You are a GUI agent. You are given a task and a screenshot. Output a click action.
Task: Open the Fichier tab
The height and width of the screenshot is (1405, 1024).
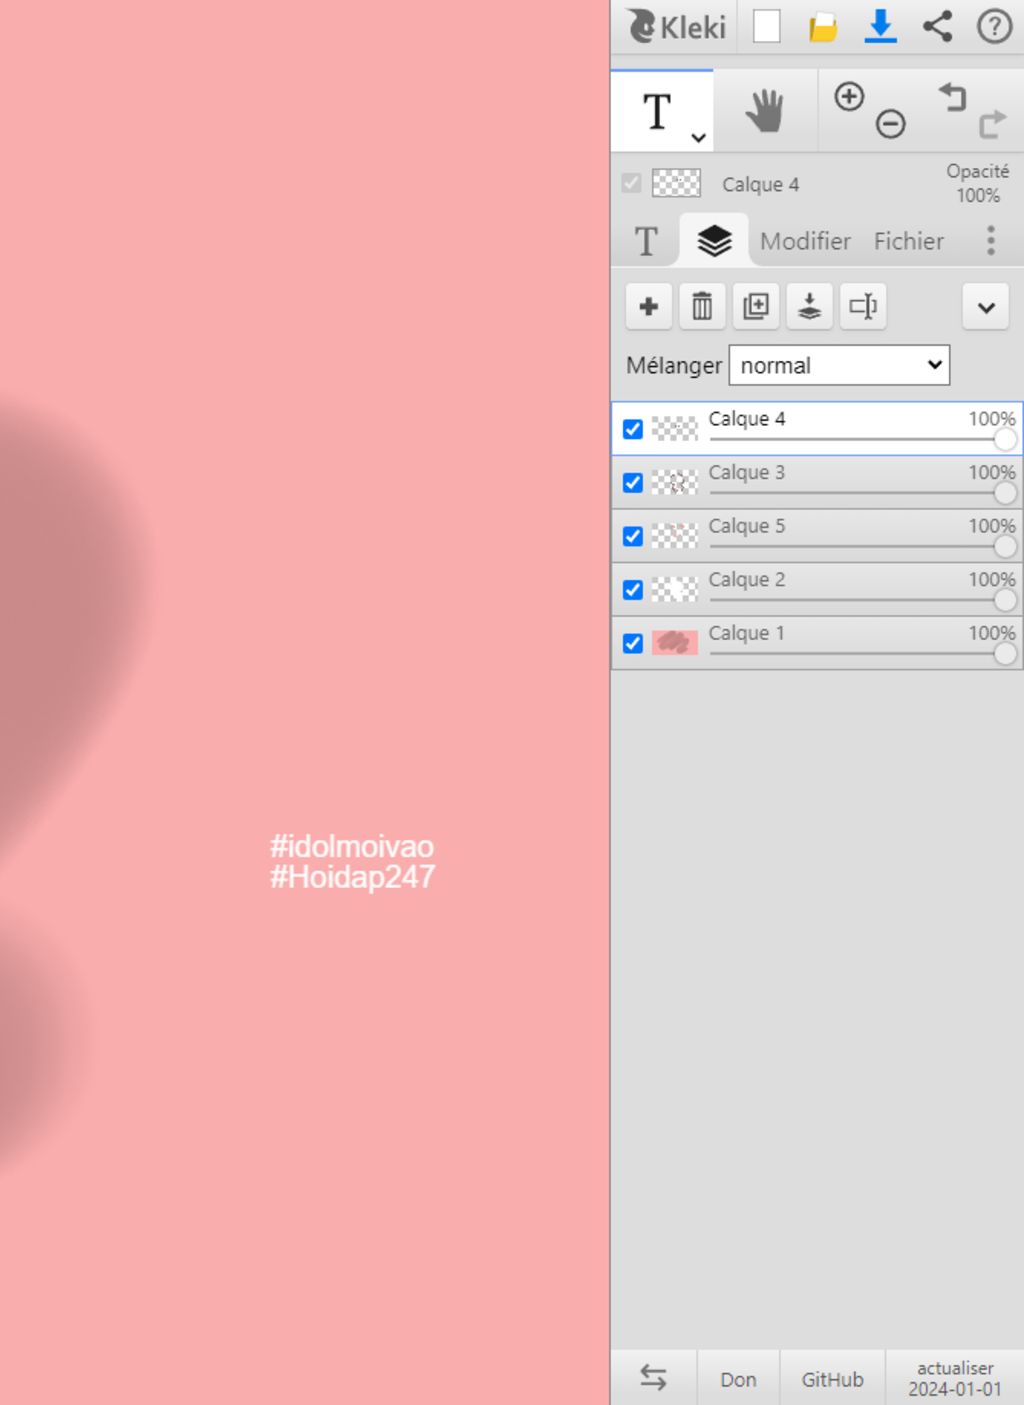click(x=908, y=241)
